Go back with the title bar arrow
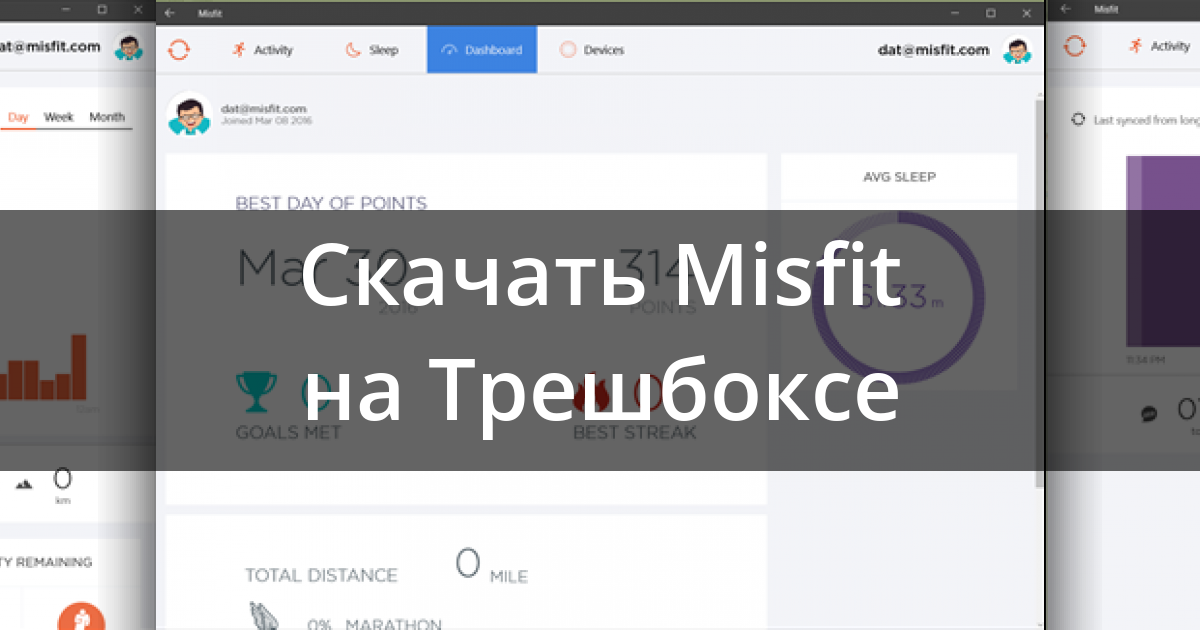Screen dimensions: 1200x630 coord(170,13)
